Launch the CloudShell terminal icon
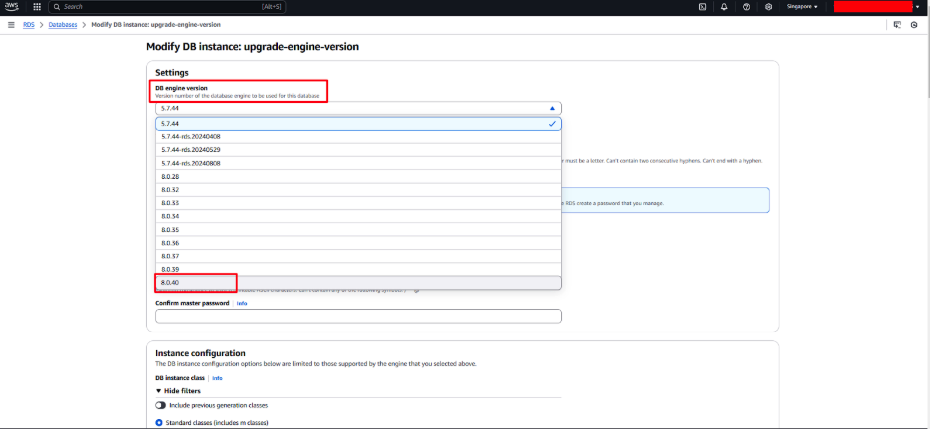The height and width of the screenshot is (429, 930). [702, 7]
